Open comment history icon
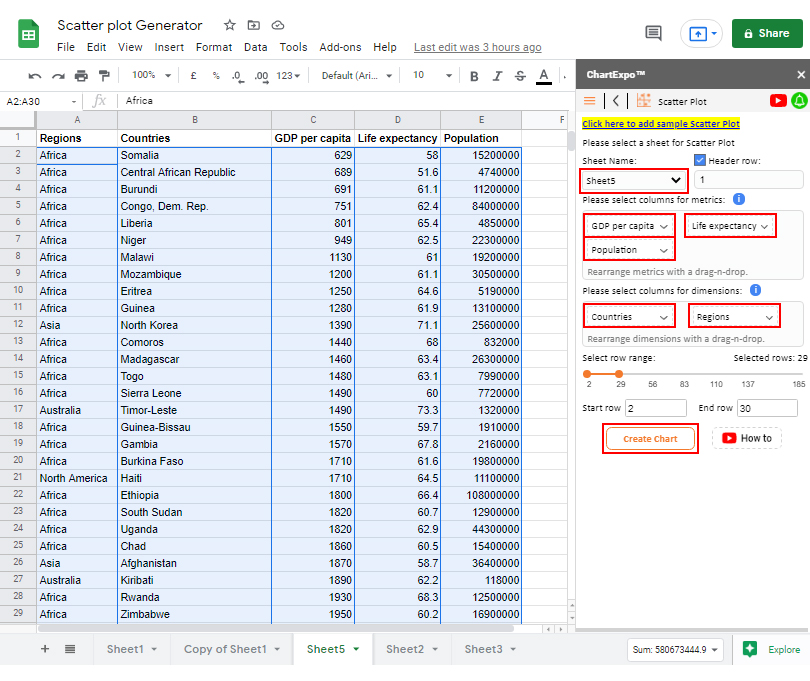The width and height of the screenshot is (810, 681). click(653, 34)
